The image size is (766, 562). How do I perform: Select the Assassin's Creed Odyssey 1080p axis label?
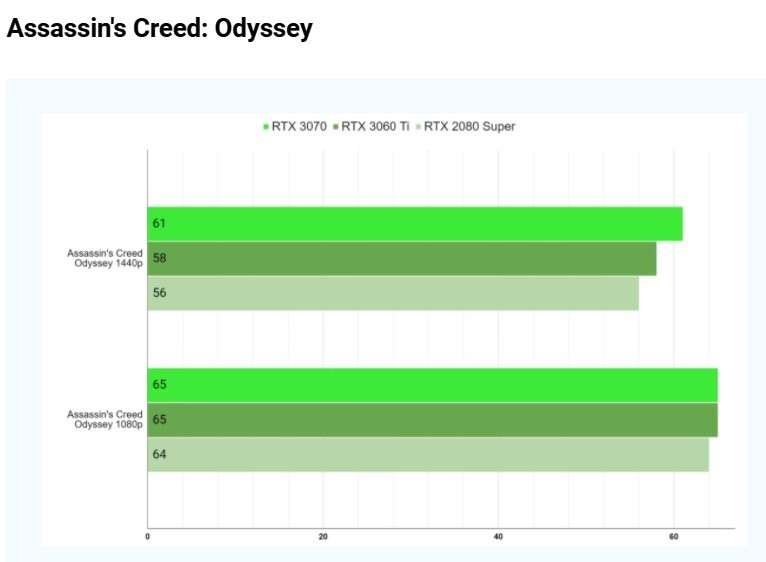(105, 419)
